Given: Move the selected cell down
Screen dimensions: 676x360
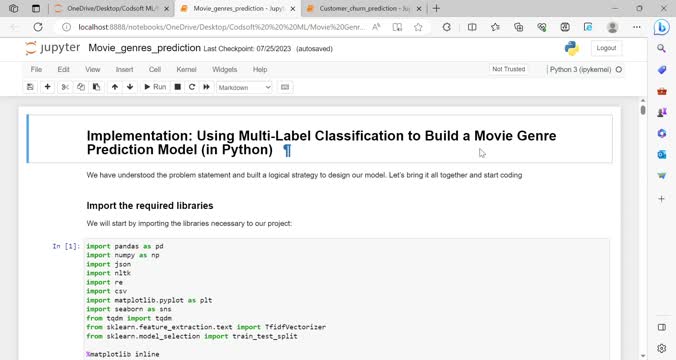Looking at the screenshot, I should coord(130,87).
